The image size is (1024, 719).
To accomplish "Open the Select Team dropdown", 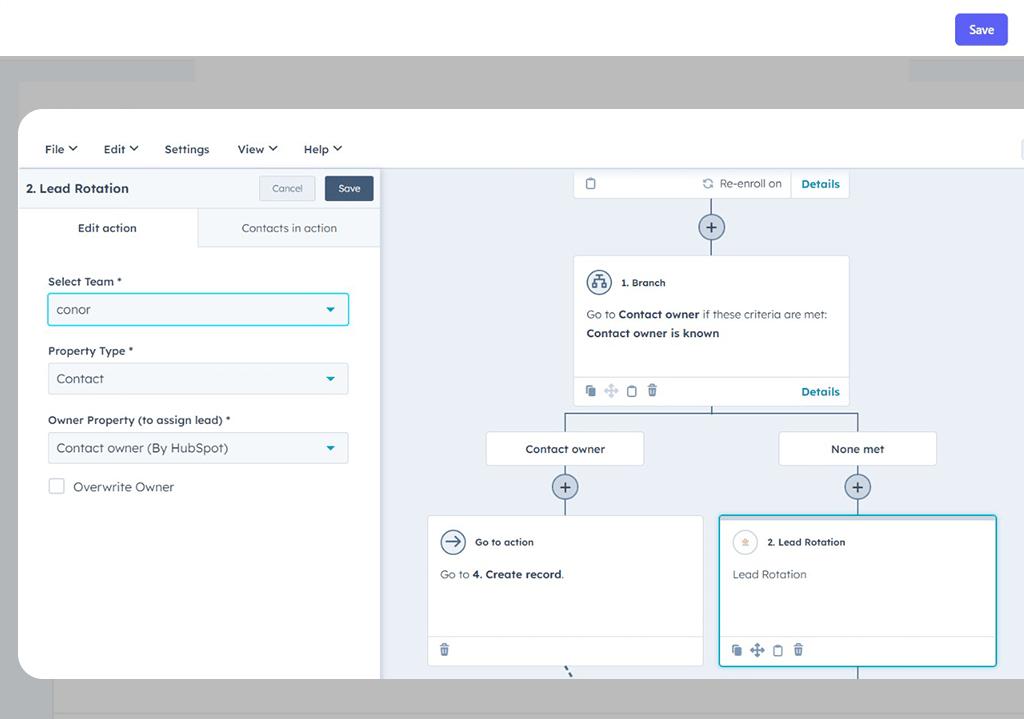I will click(198, 310).
